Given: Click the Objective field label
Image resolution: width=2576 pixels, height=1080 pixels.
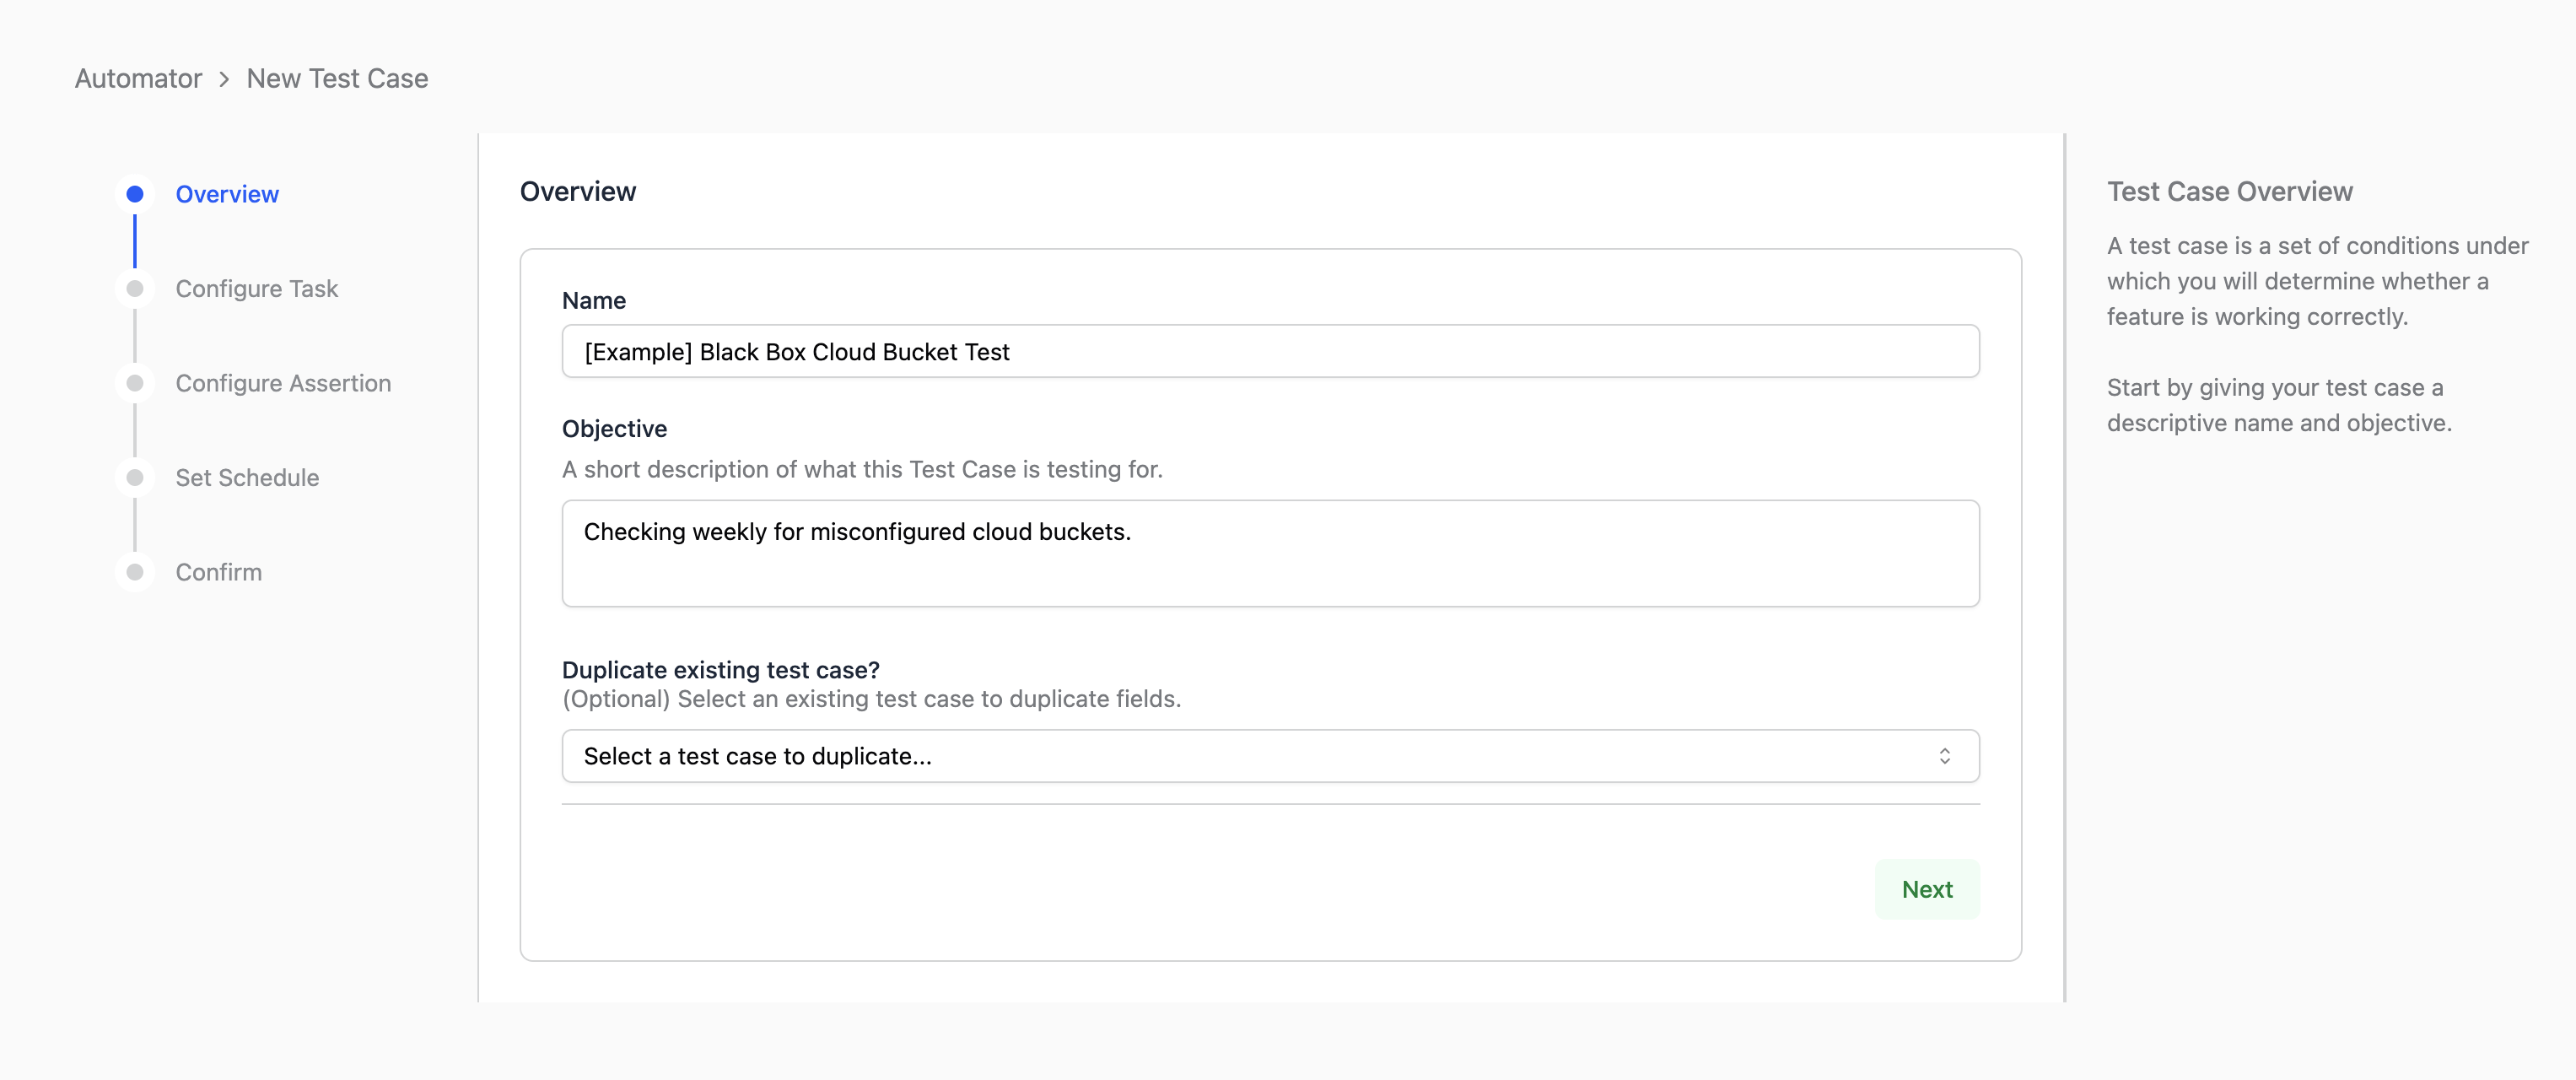Looking at the screenshot, I should click(x=614, y=429).
